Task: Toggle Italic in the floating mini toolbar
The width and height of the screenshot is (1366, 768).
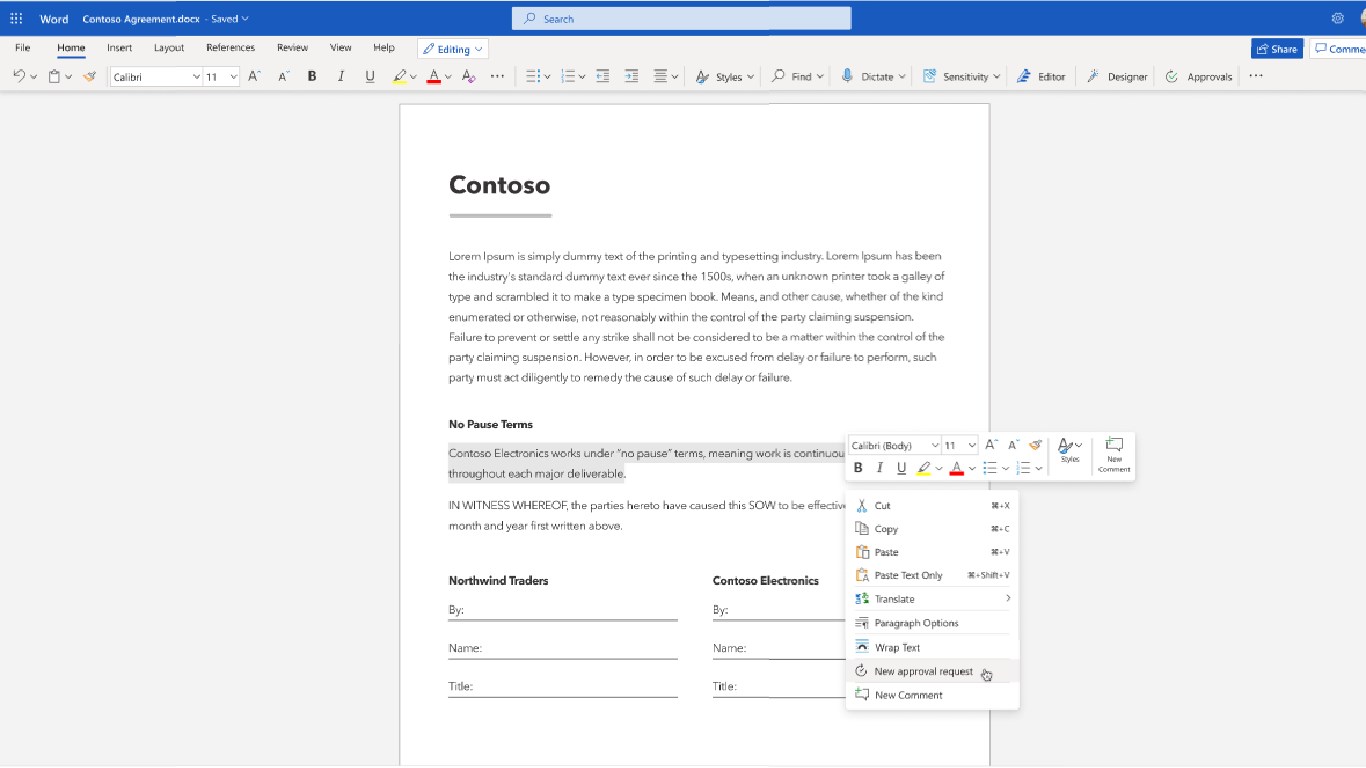Action: (x=880, y=468)
